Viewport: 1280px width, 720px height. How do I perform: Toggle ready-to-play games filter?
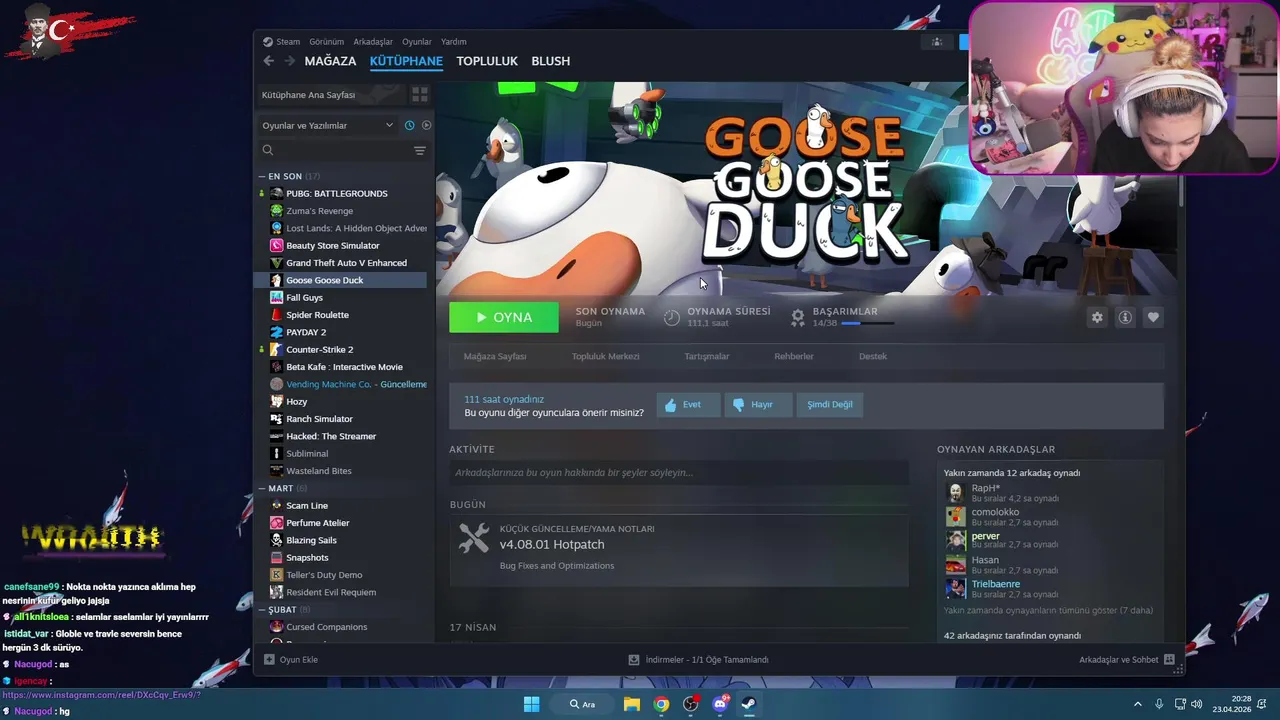point(426,125)
